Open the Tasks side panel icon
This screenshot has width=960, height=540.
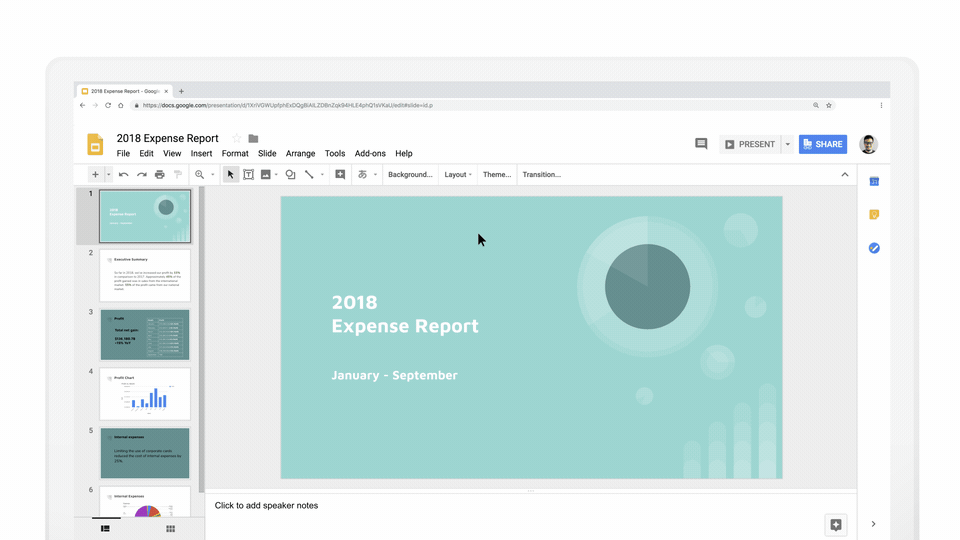click(874, 248)
